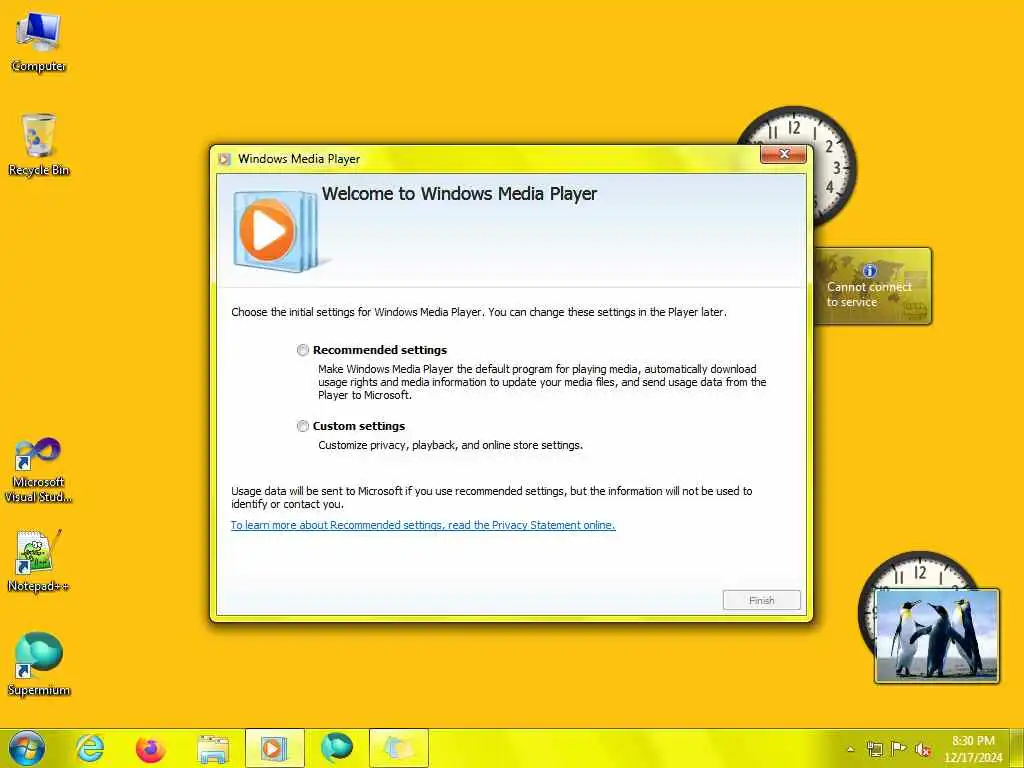The height and width of the screenshot is (768, 1024).
Task: Open the Recycle Bin desktop icon
Action: 39,145
